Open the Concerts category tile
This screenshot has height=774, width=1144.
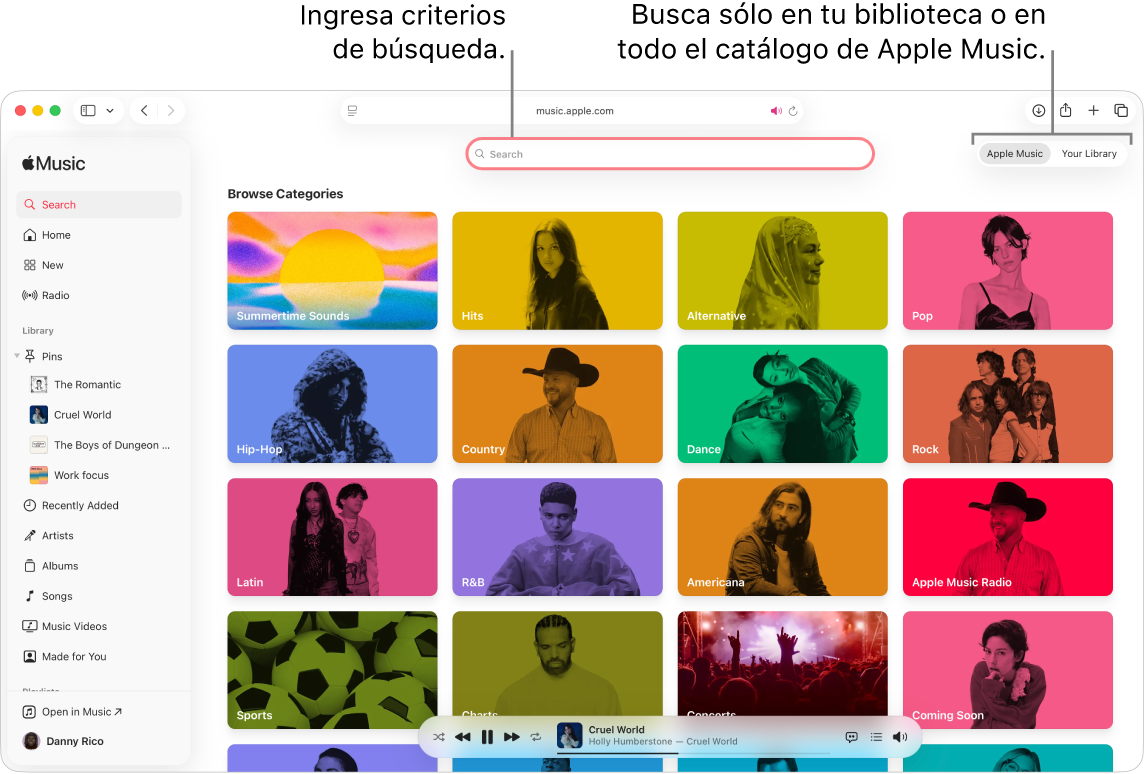point(783,662)
